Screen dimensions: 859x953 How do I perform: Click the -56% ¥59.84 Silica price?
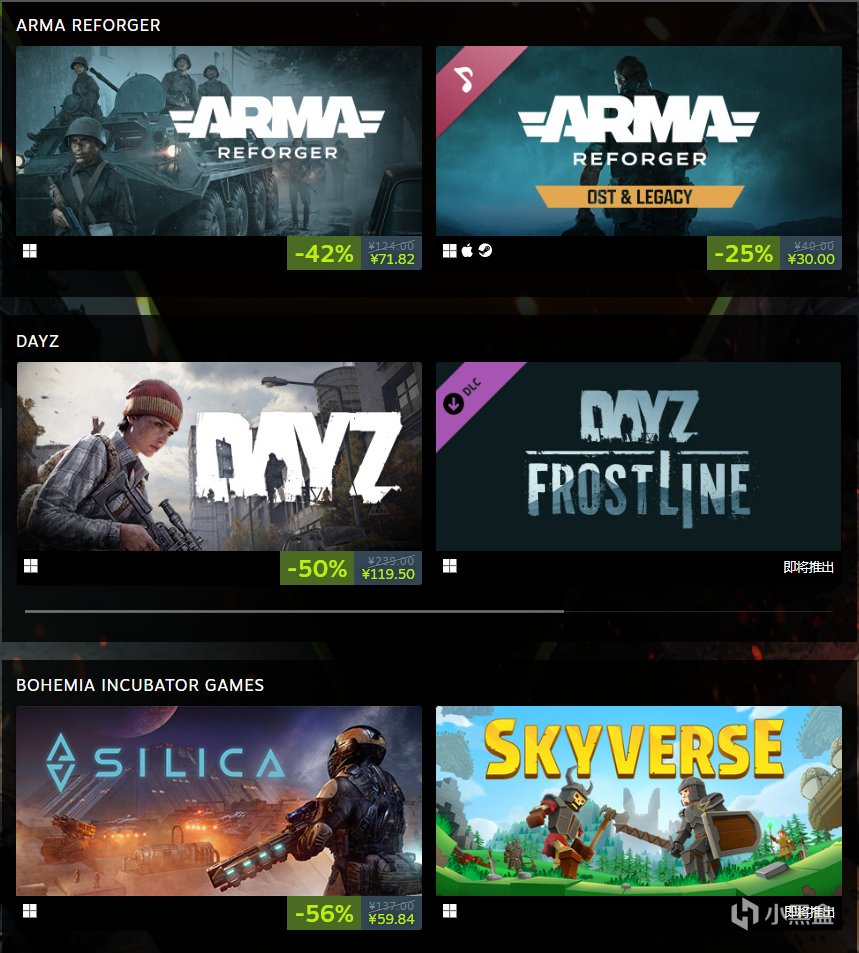coord(354,913)
